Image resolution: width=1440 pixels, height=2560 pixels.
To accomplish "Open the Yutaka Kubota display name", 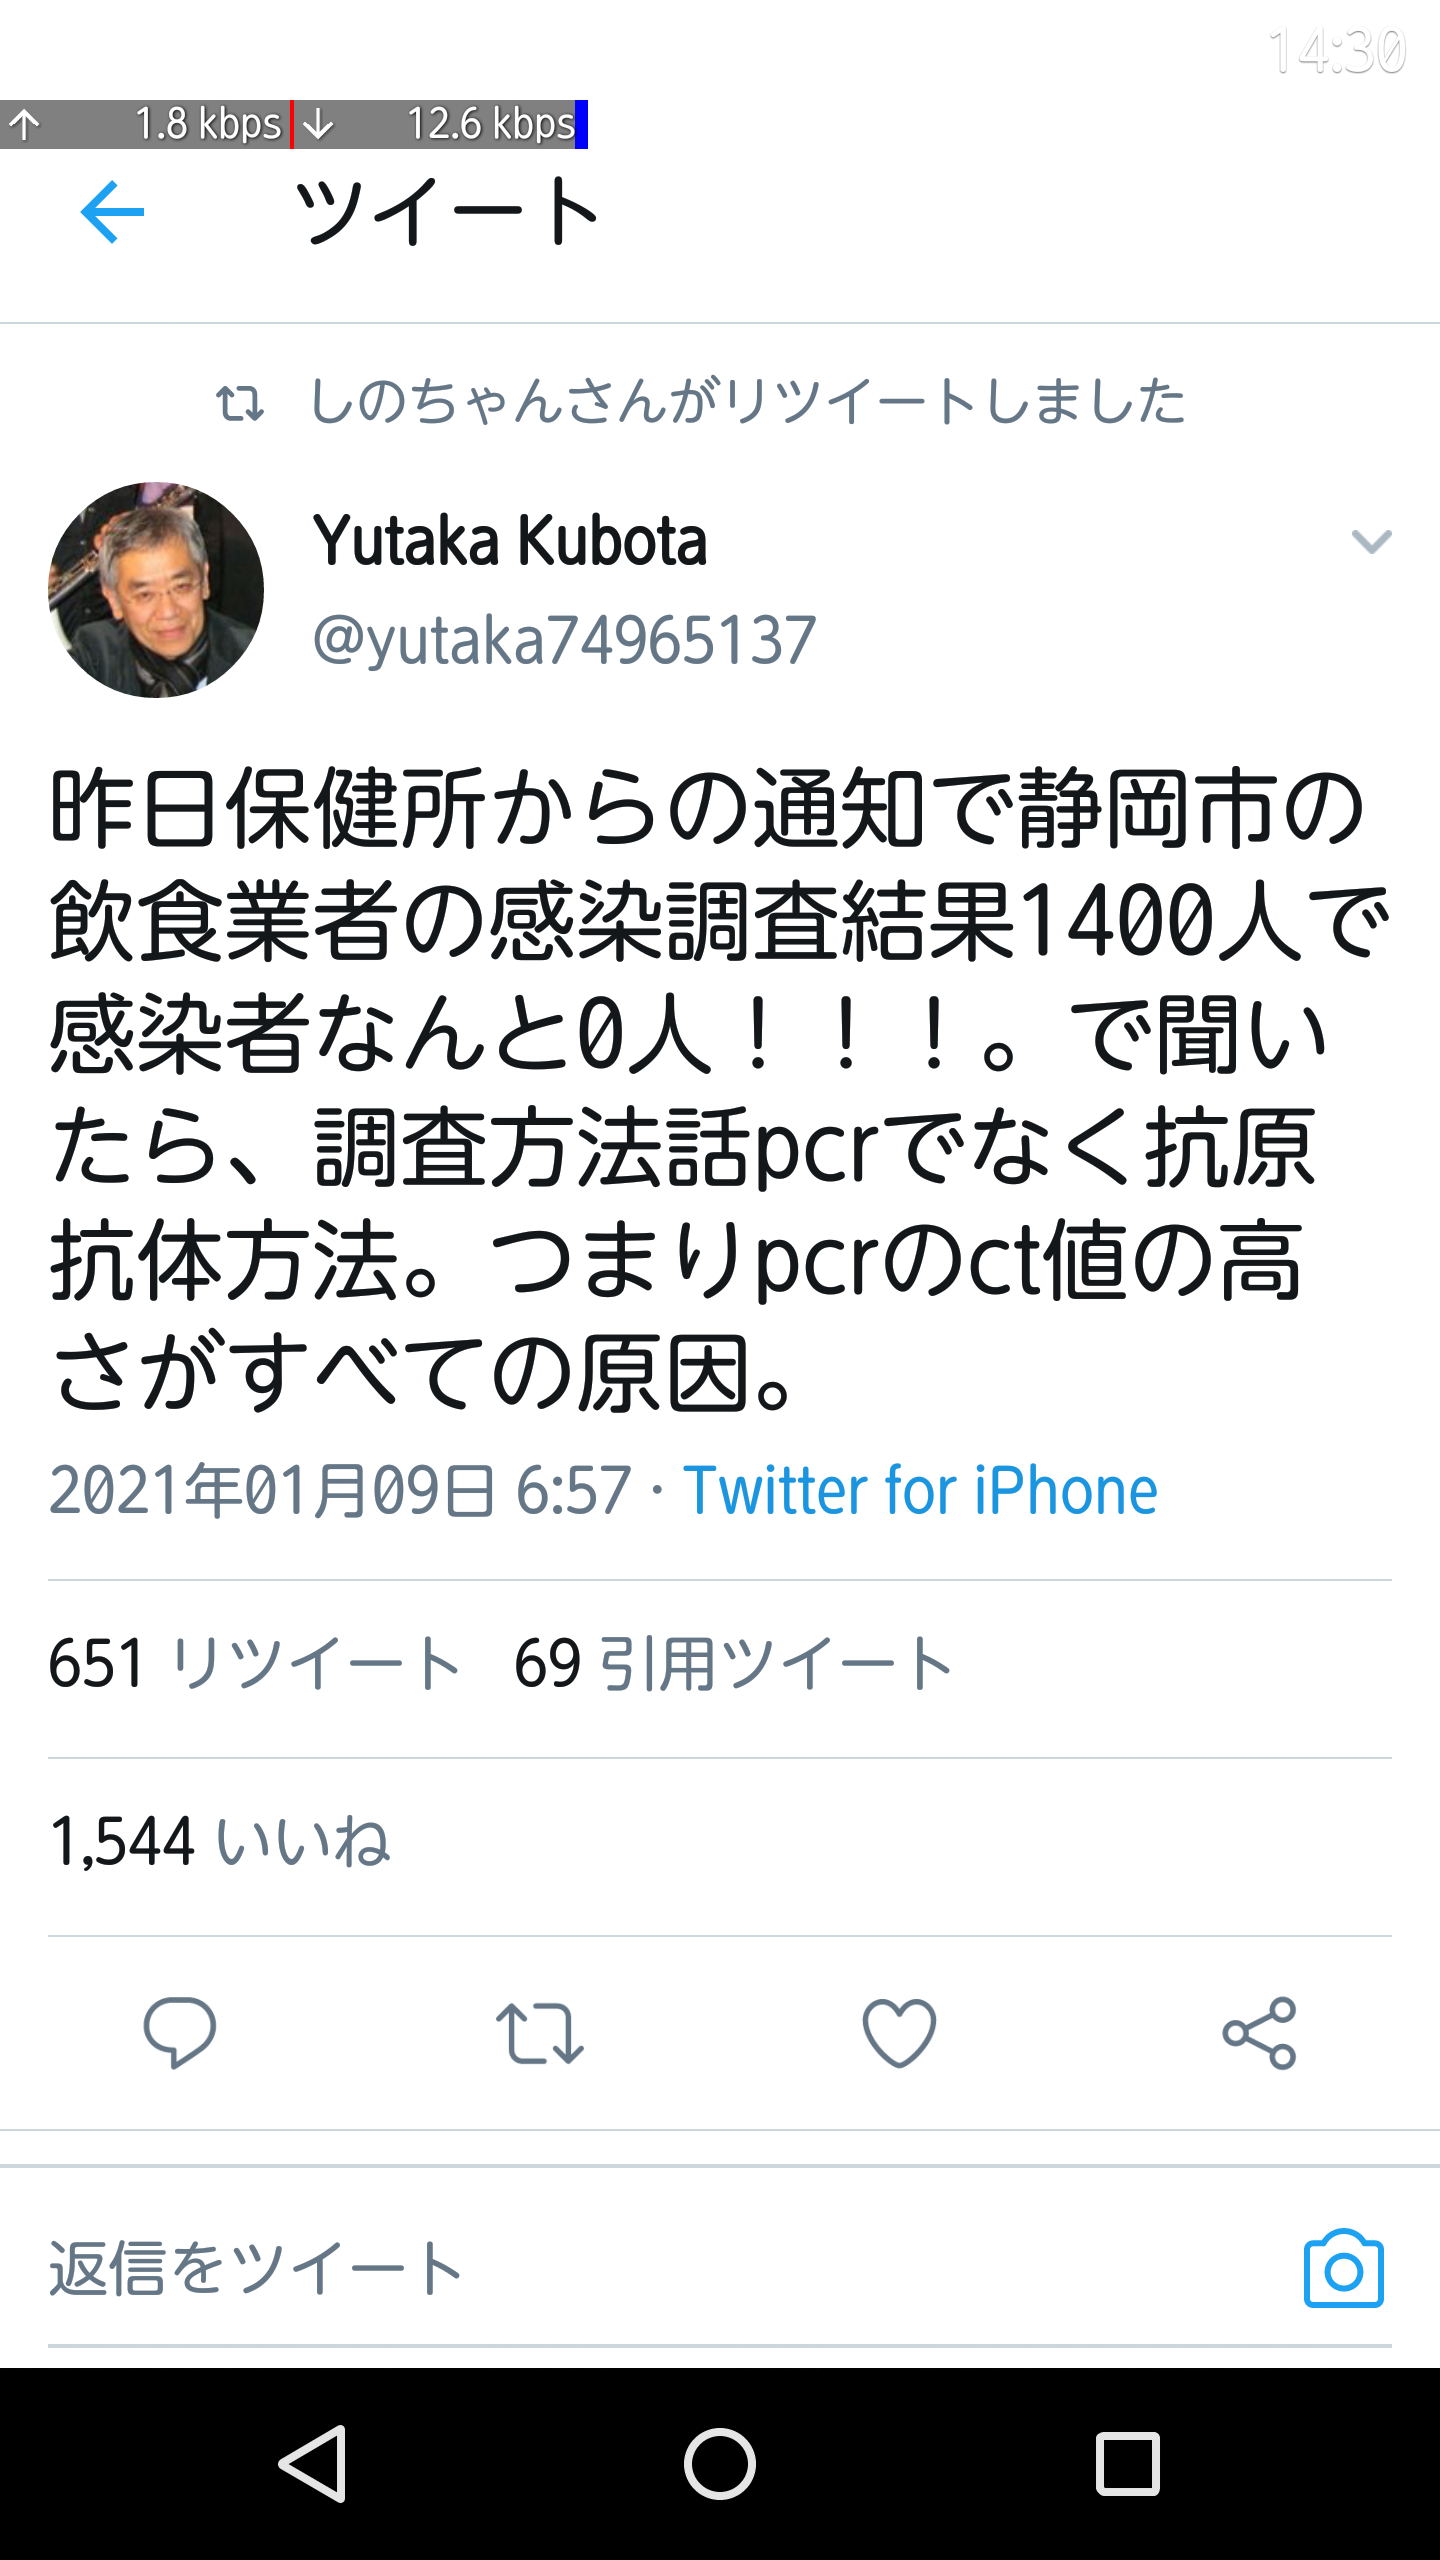I will 510,541.
